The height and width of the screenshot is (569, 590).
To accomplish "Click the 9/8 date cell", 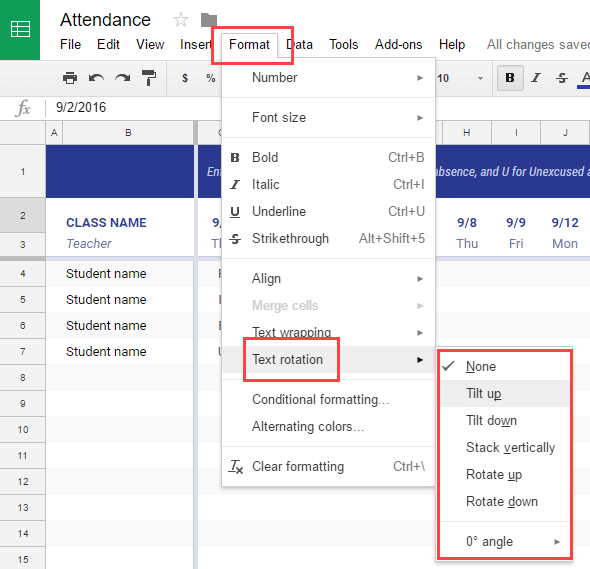I will [467, 222].
